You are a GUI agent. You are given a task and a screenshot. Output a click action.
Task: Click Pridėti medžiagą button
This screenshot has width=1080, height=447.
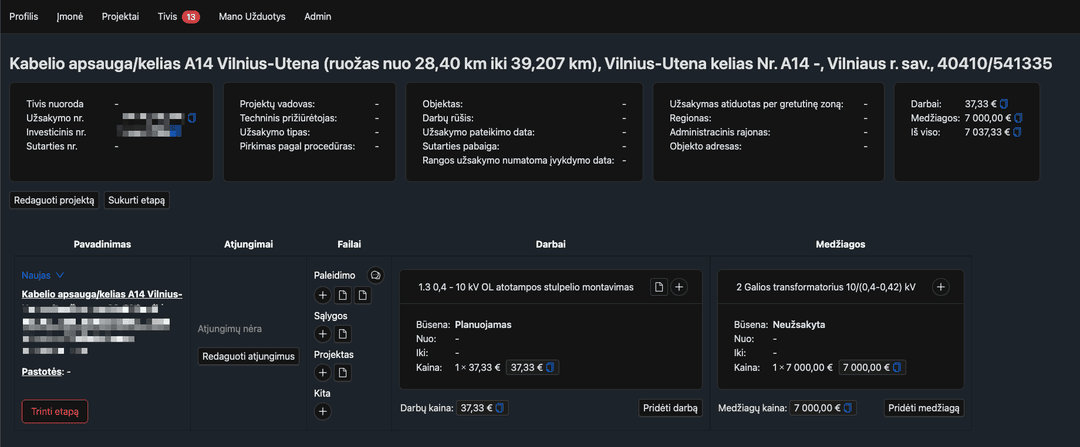[924, 408]
